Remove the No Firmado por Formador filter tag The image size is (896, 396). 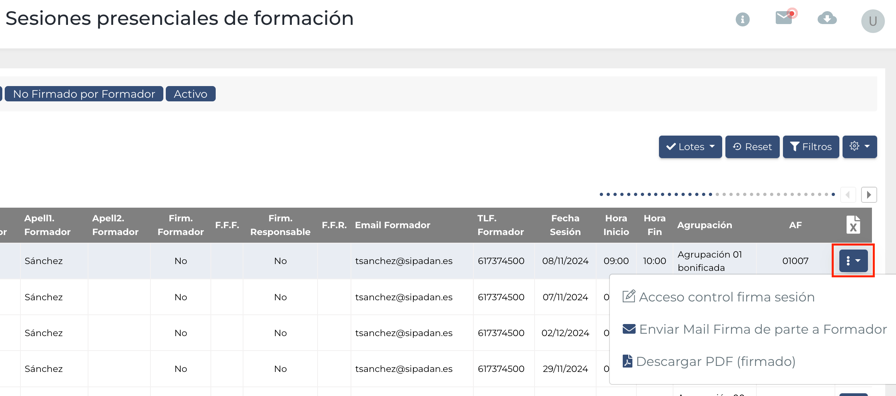[84, 94]
